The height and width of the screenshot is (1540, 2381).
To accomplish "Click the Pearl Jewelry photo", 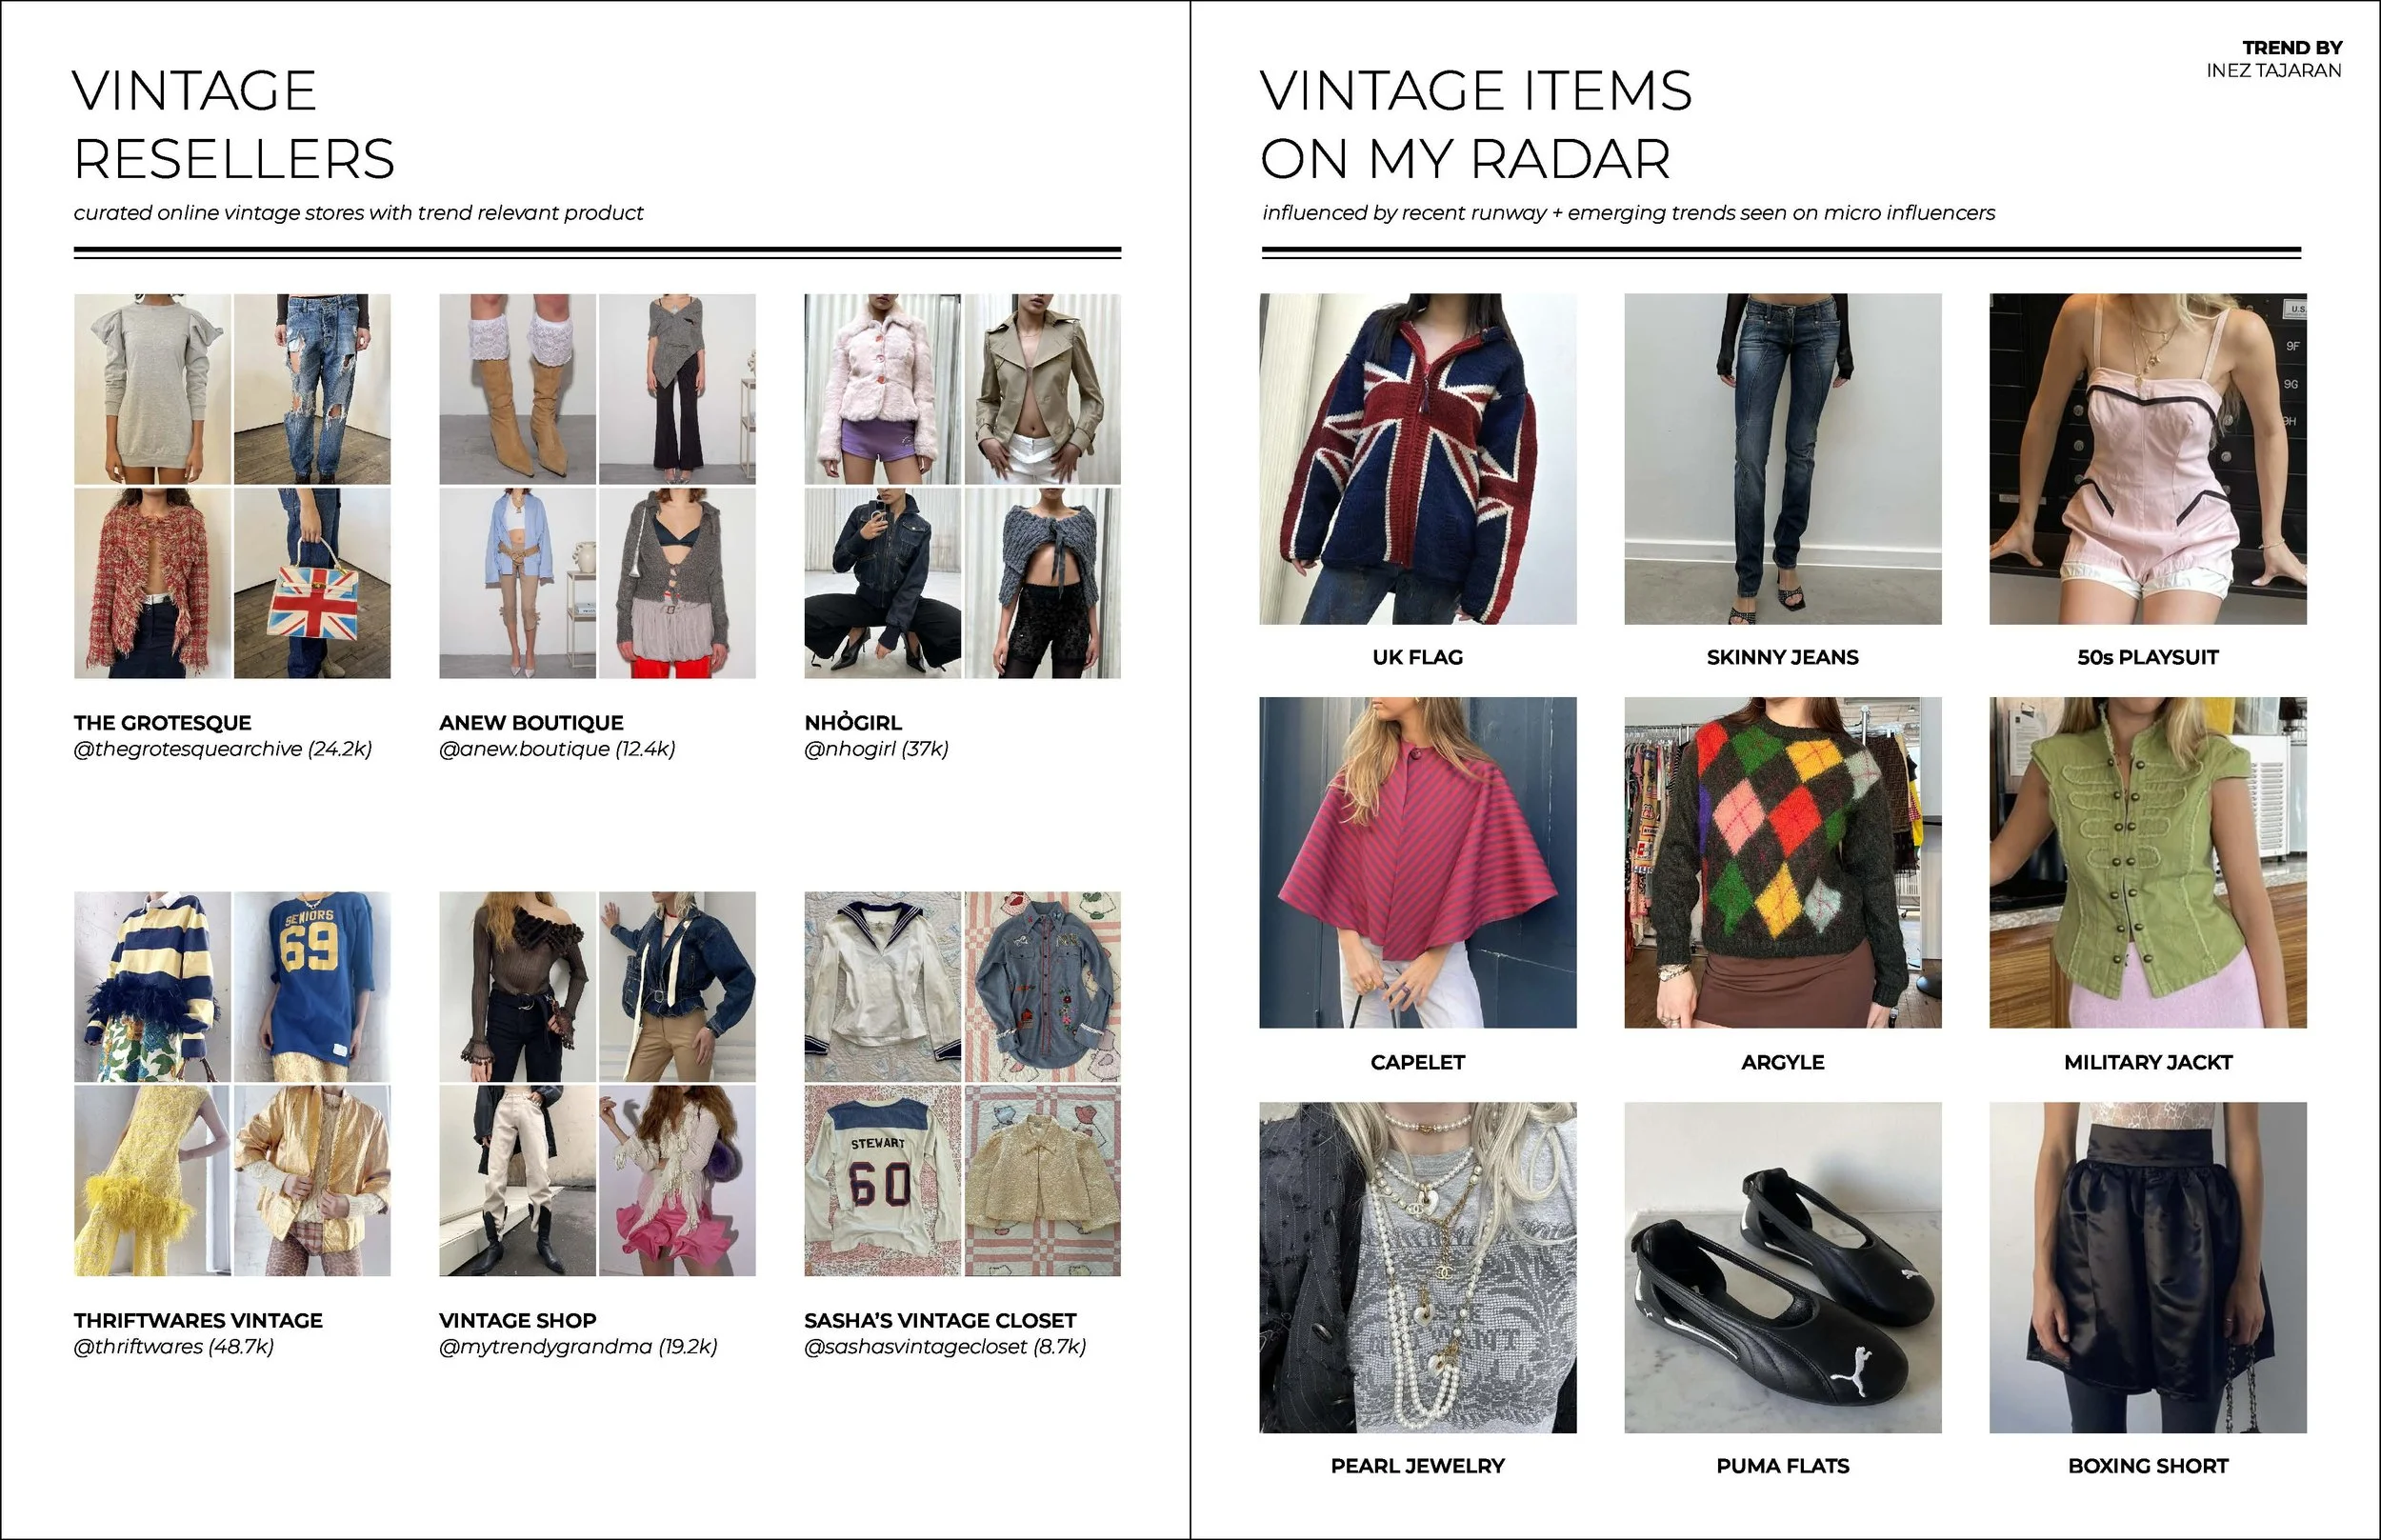I will coord(1417,1268).
